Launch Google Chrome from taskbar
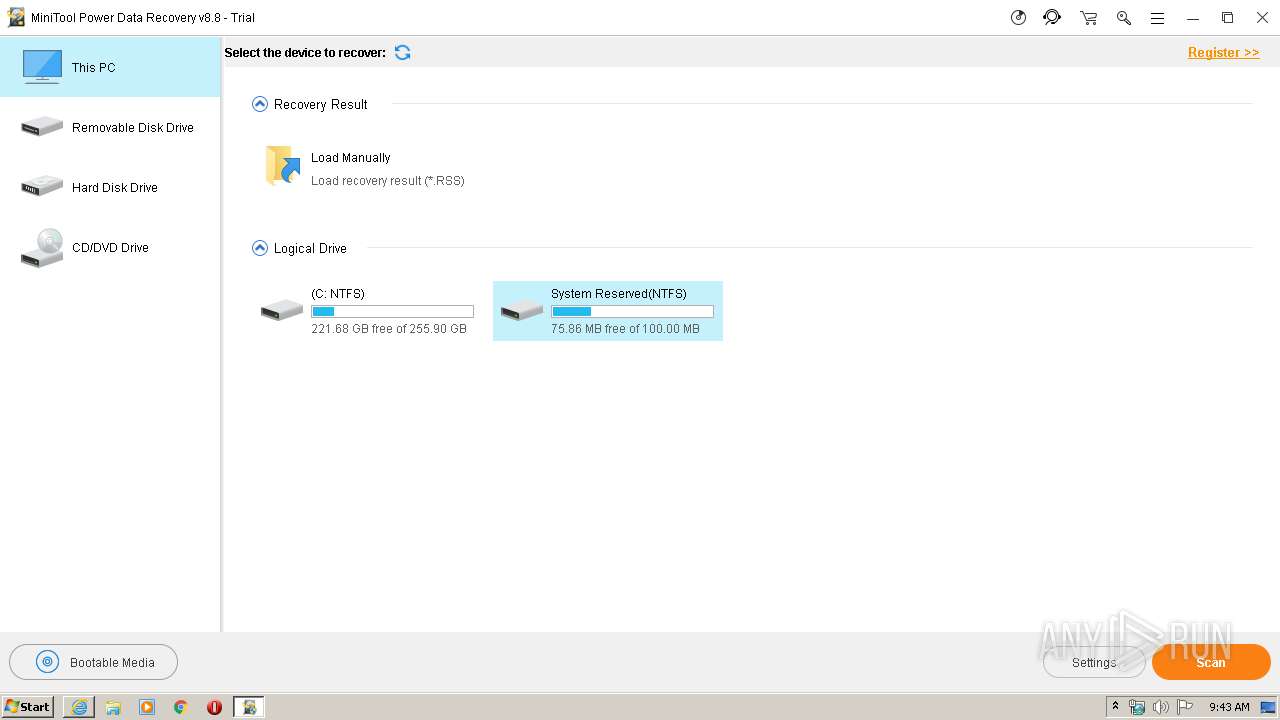Image resolution: width=1280 pixels, height=720 pixels. tap(181, 707)
